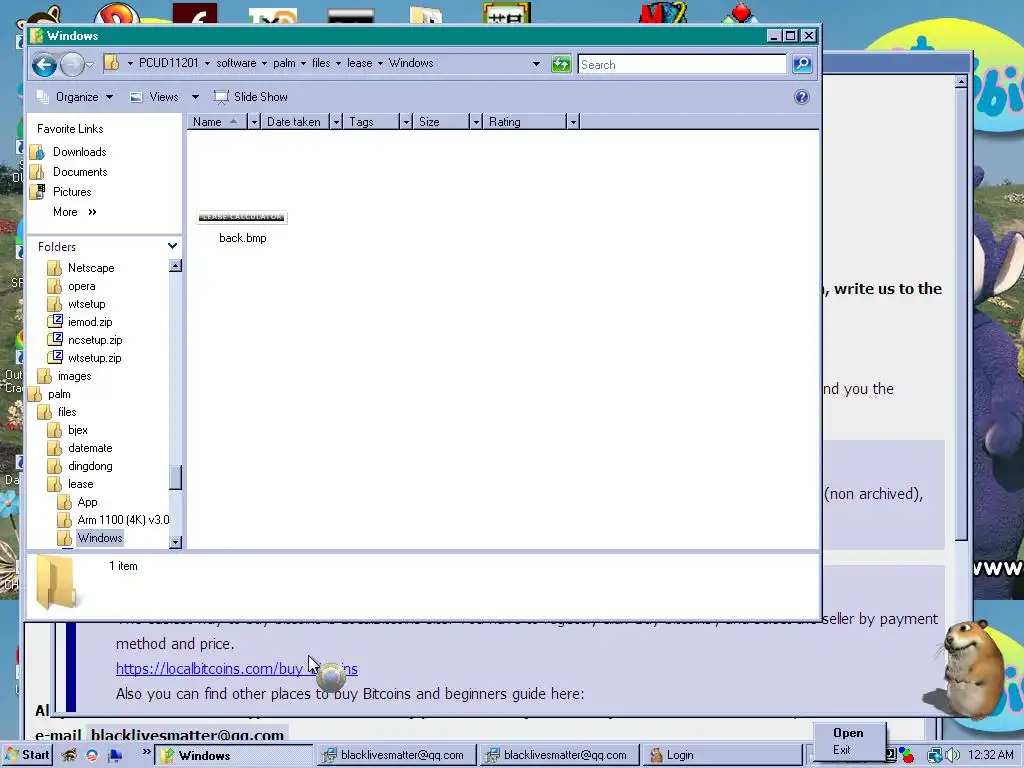Select the back.bmp thumbnail
This screenshot has width=1024, height=768.
(x=242, y=217)
